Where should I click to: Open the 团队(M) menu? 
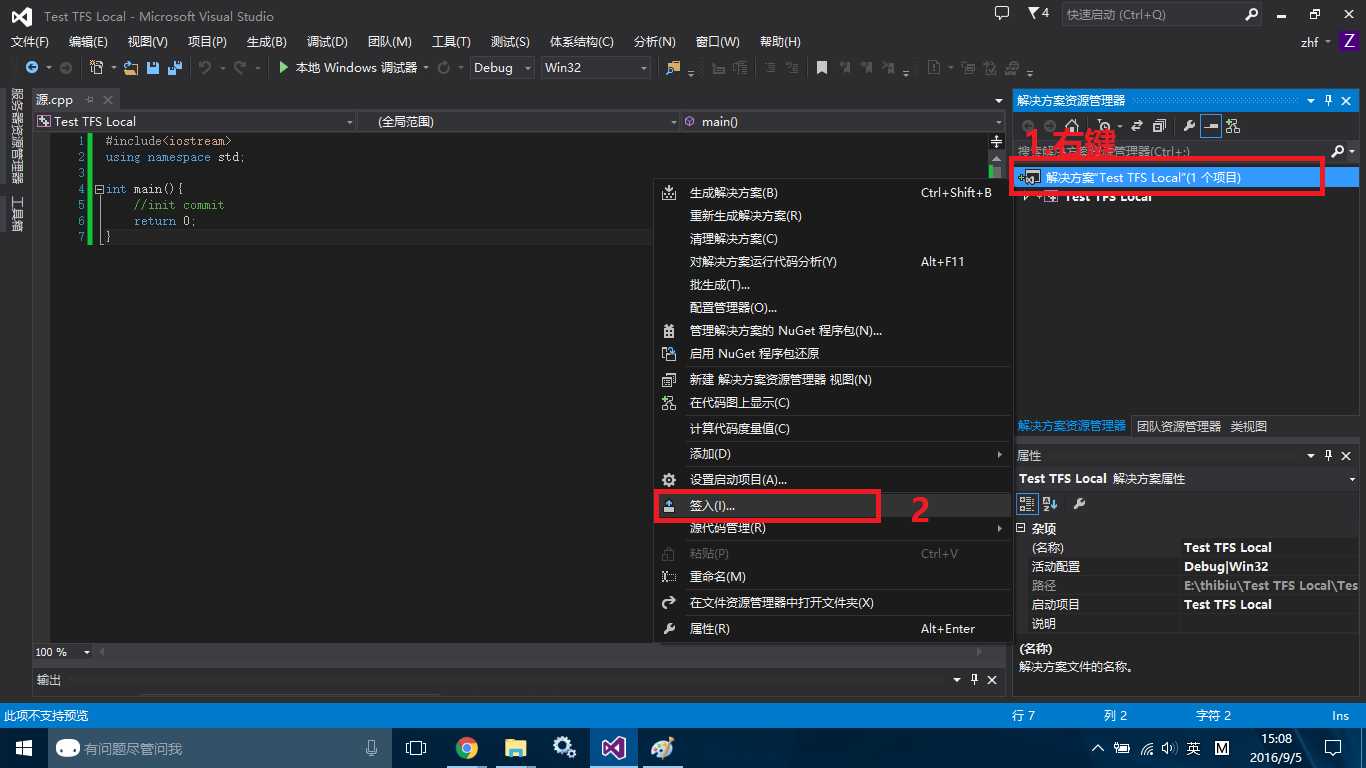[390, 41]
